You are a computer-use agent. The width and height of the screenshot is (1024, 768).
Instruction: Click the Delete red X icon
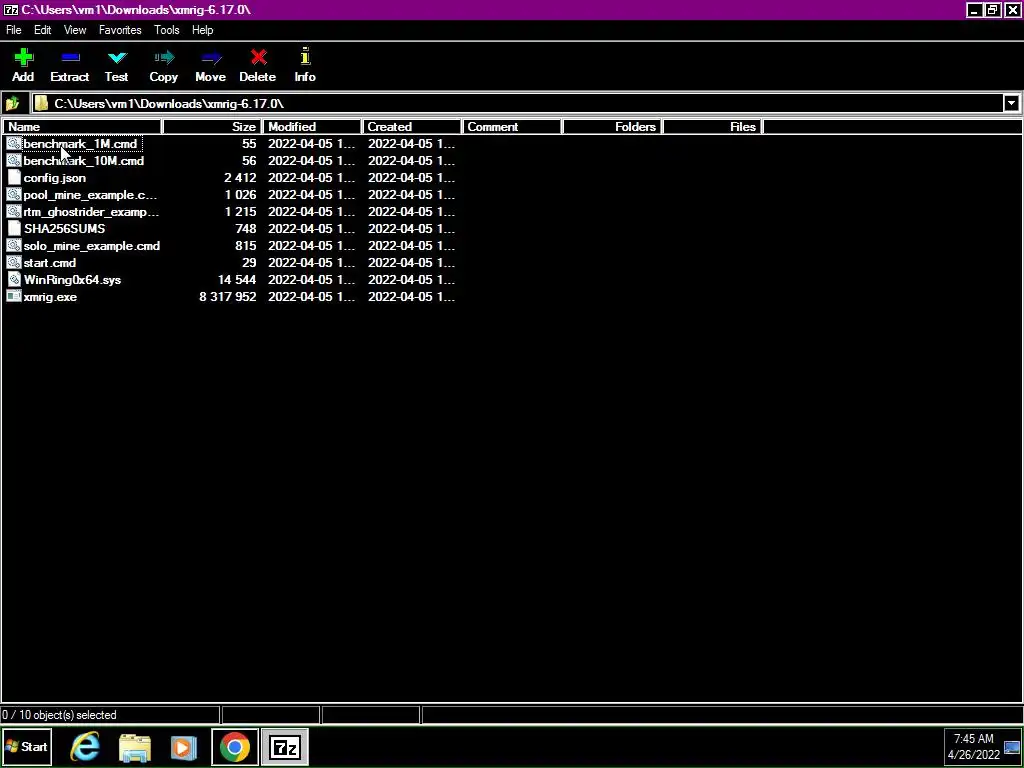(258, 58)
